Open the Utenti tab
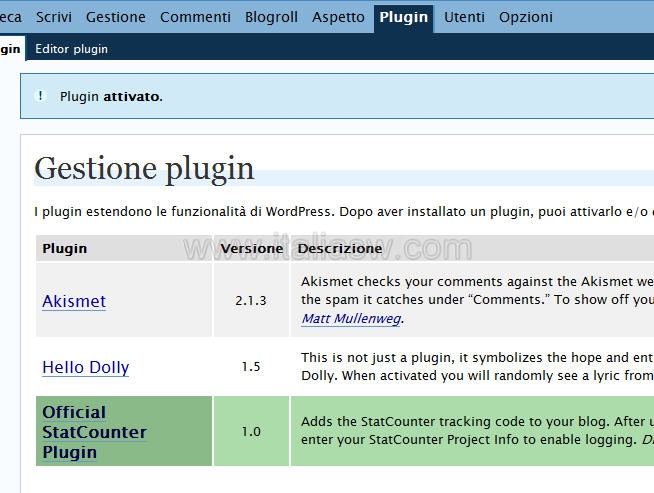Screen dimensions: 654x493 464,17
